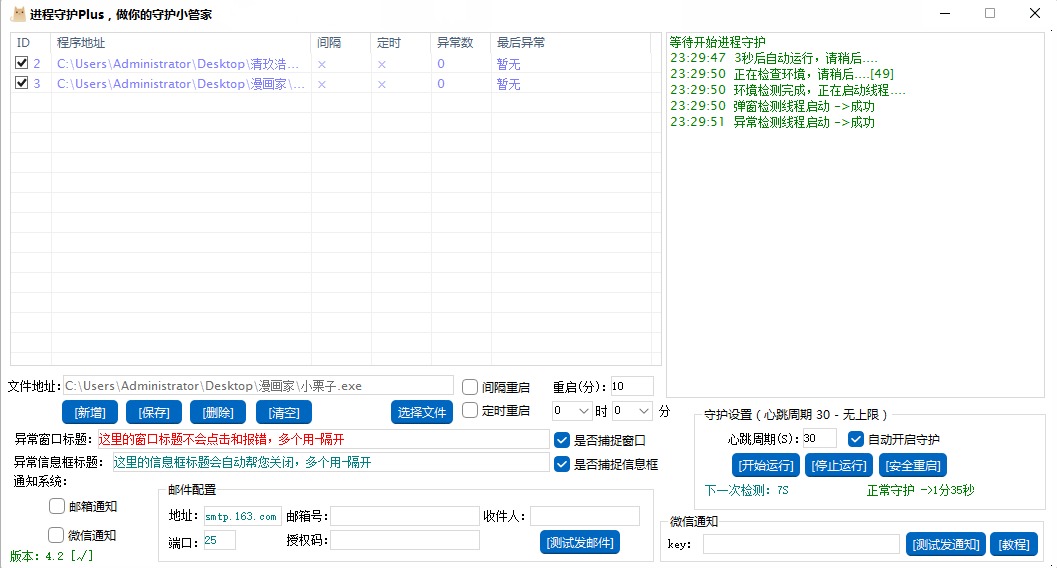The width and height of the screenshot is (1057, 568).
Task: Uncheck the row with ID 2
Action: point(22,63)
